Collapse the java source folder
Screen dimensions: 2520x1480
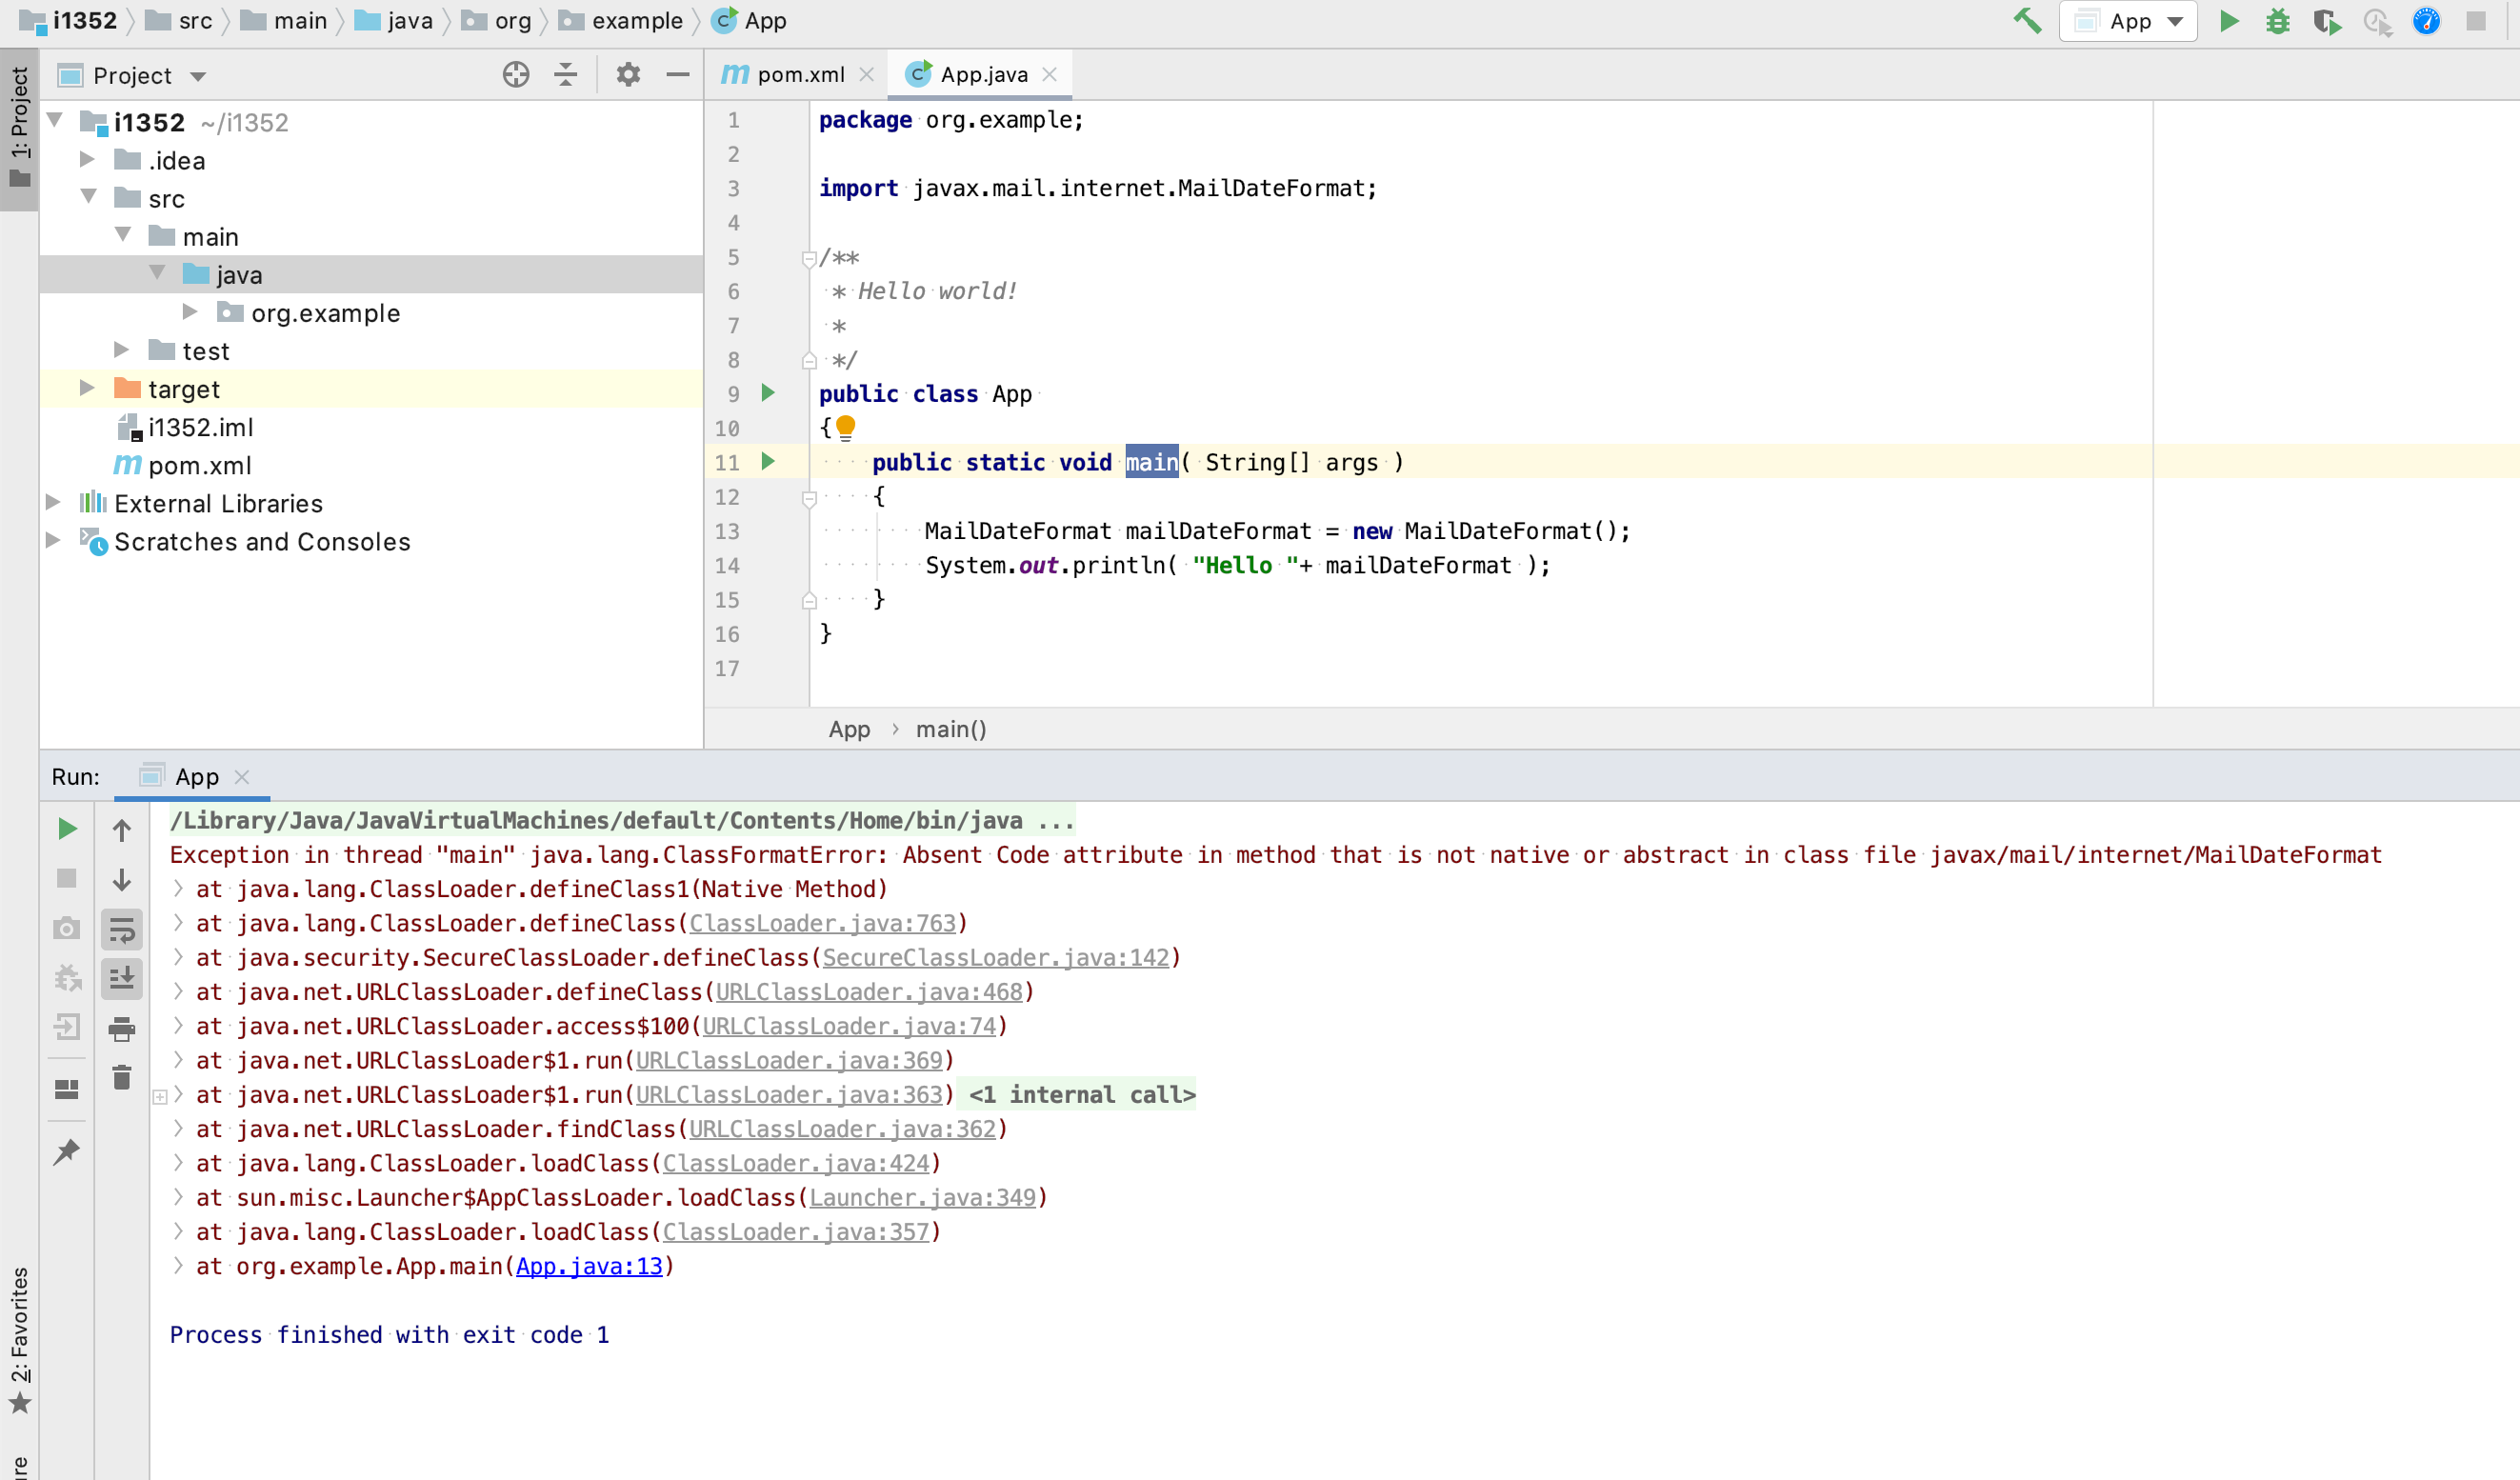pos(157,273)
